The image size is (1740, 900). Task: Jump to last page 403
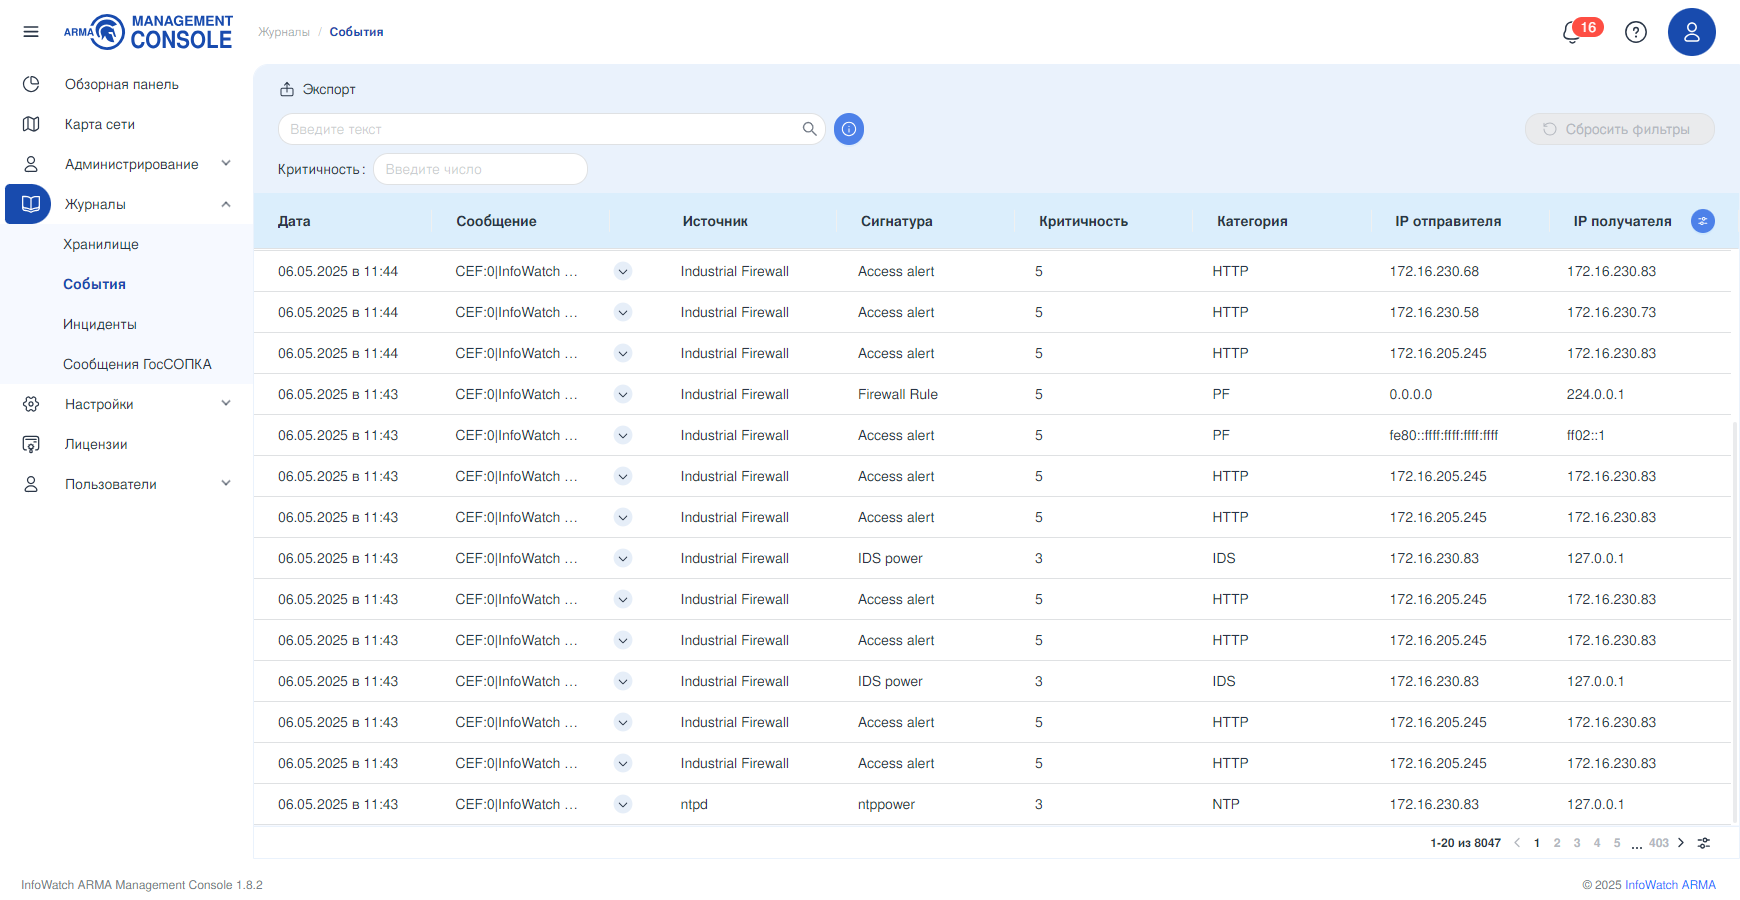(1659, 843)
